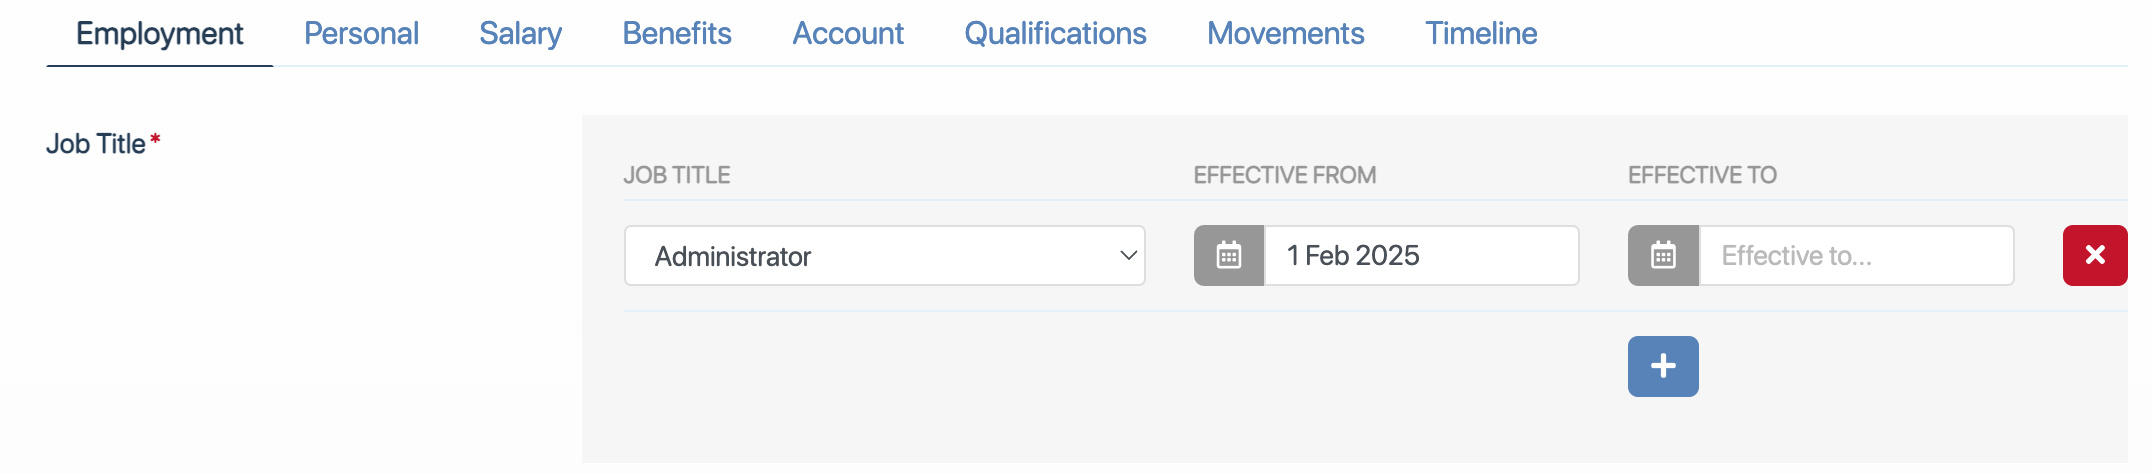Click the EFFECTIVE TO column header

1702,175
